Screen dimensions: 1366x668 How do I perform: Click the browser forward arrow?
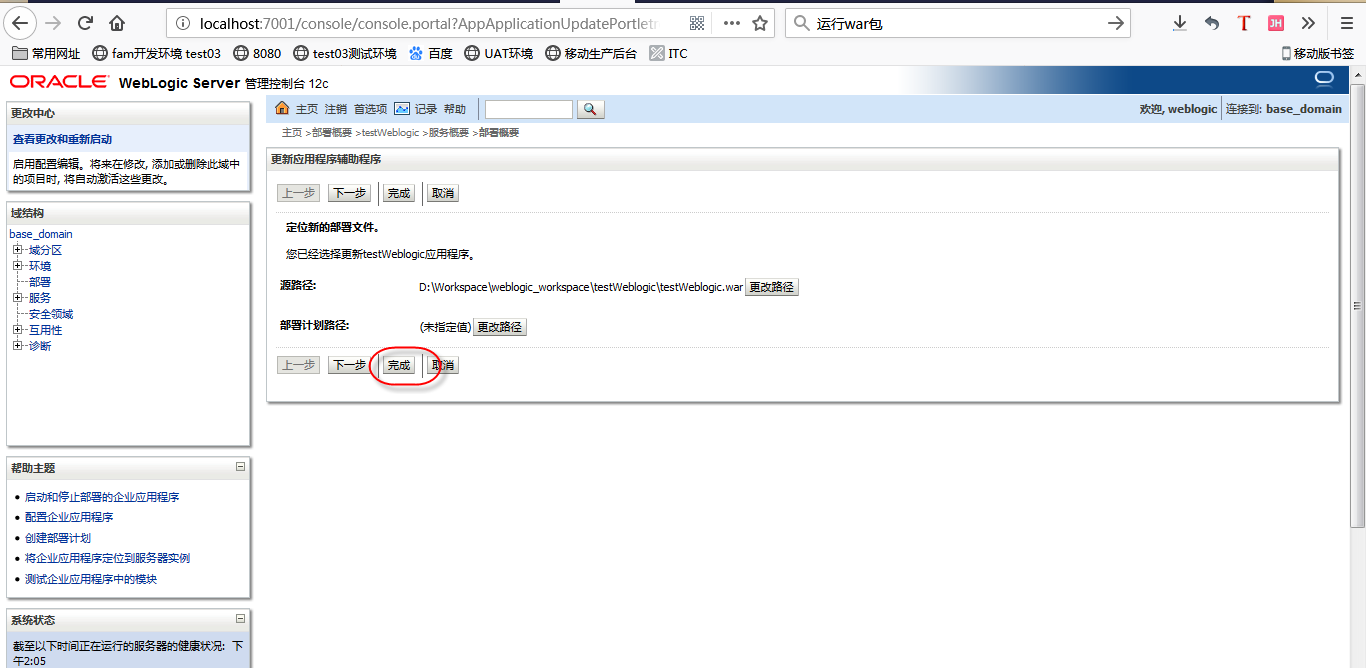point(53,23)
